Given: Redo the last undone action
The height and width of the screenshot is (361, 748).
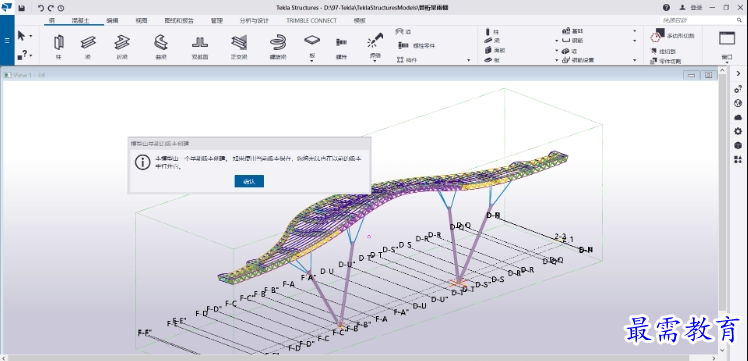Looking at the screenshot, I should click(x=51, y=8).
